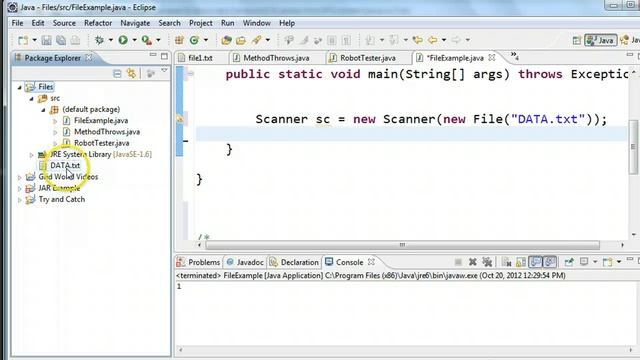Open the Source menu

64,23
